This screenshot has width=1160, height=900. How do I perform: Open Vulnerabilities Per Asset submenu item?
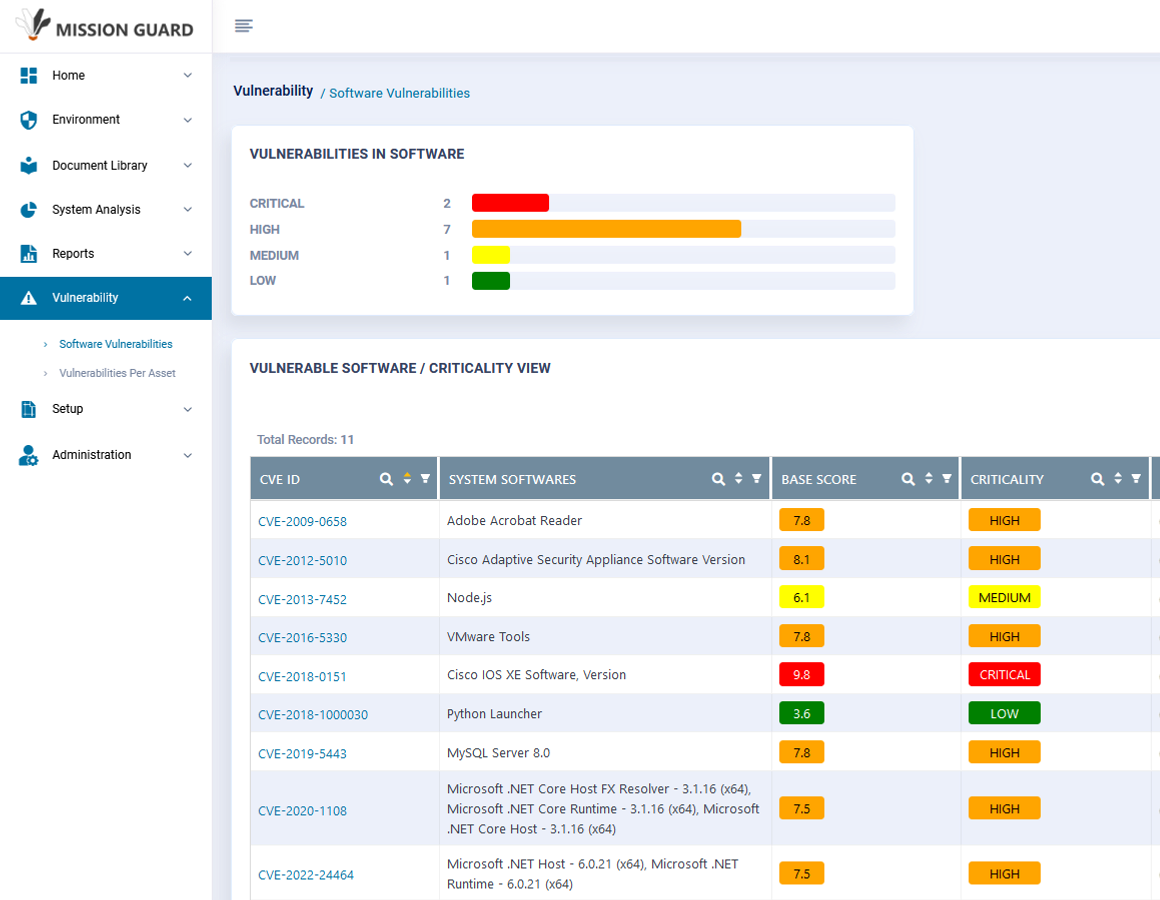pyautogui.click(x=117, y=373)
